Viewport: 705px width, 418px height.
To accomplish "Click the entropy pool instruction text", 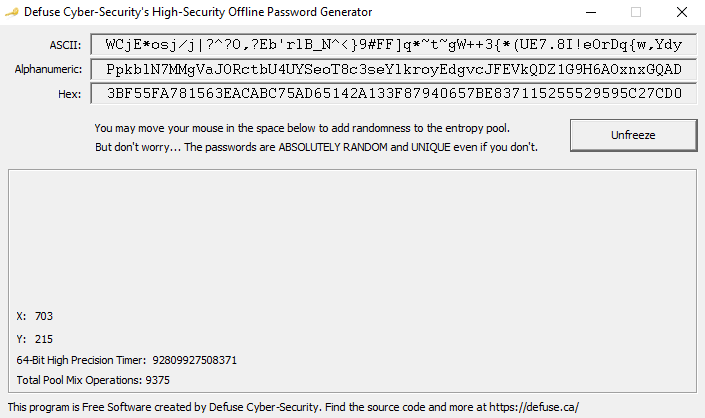I will [302, 128].
